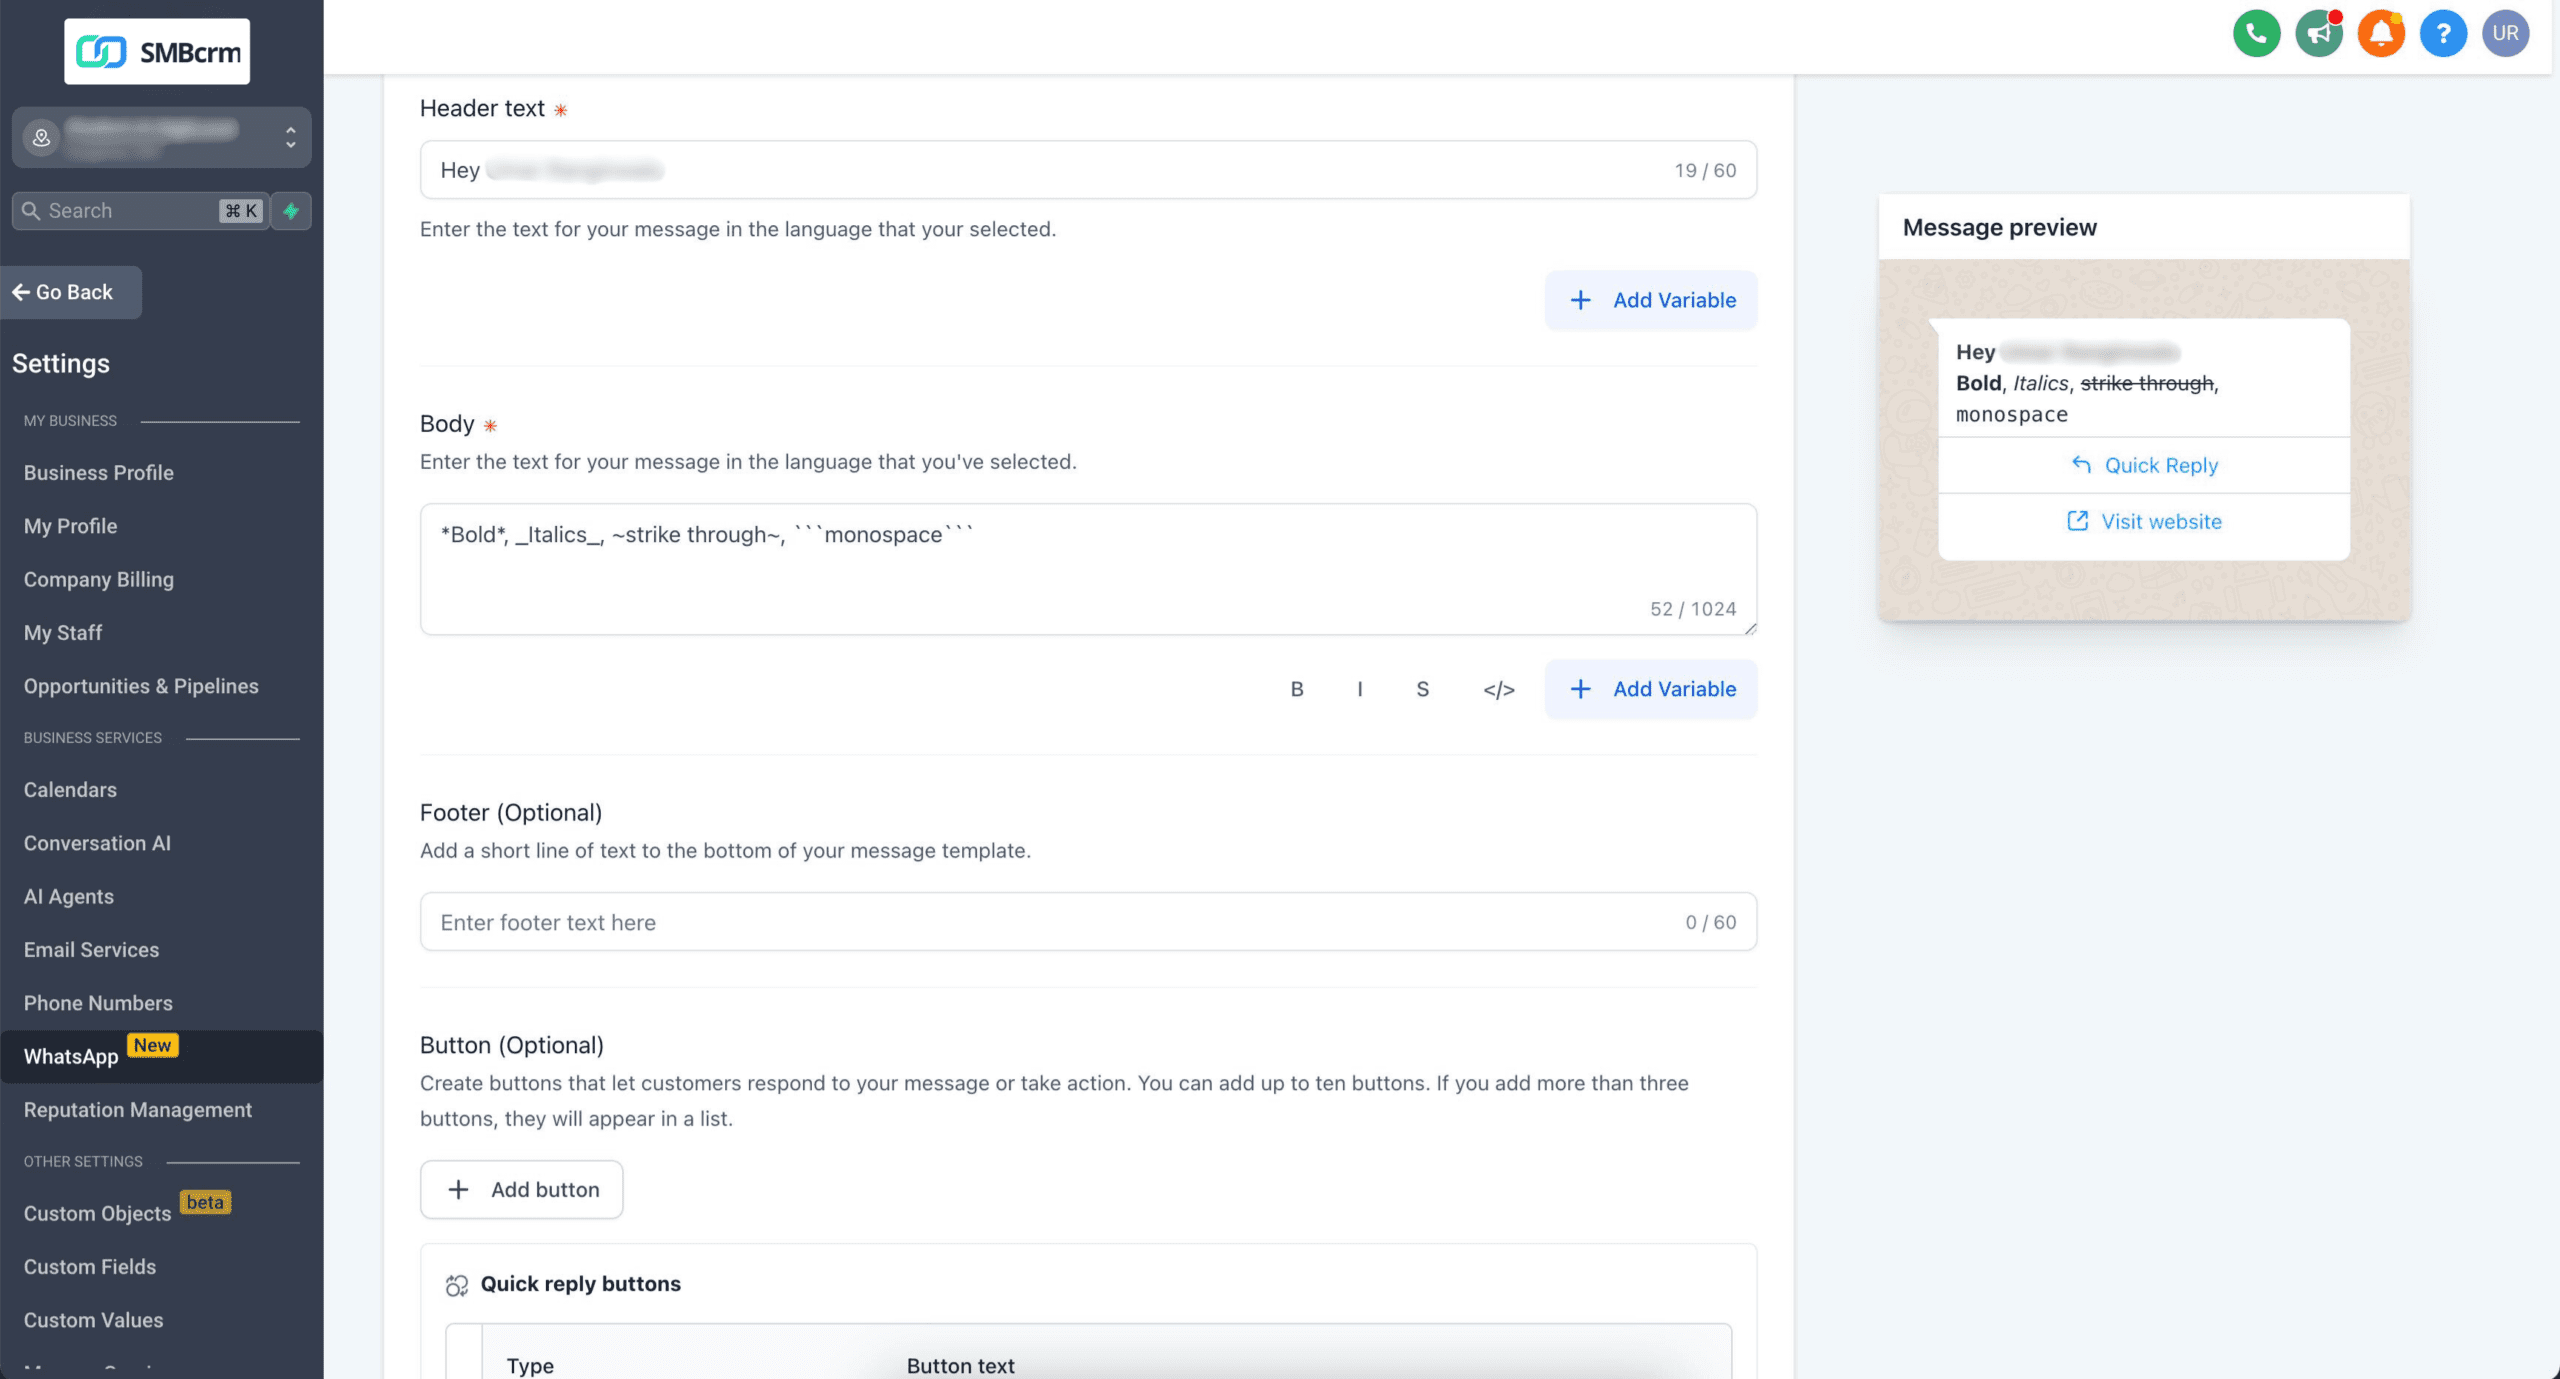Click the Body message textarea

click(x=1088, y=569)
